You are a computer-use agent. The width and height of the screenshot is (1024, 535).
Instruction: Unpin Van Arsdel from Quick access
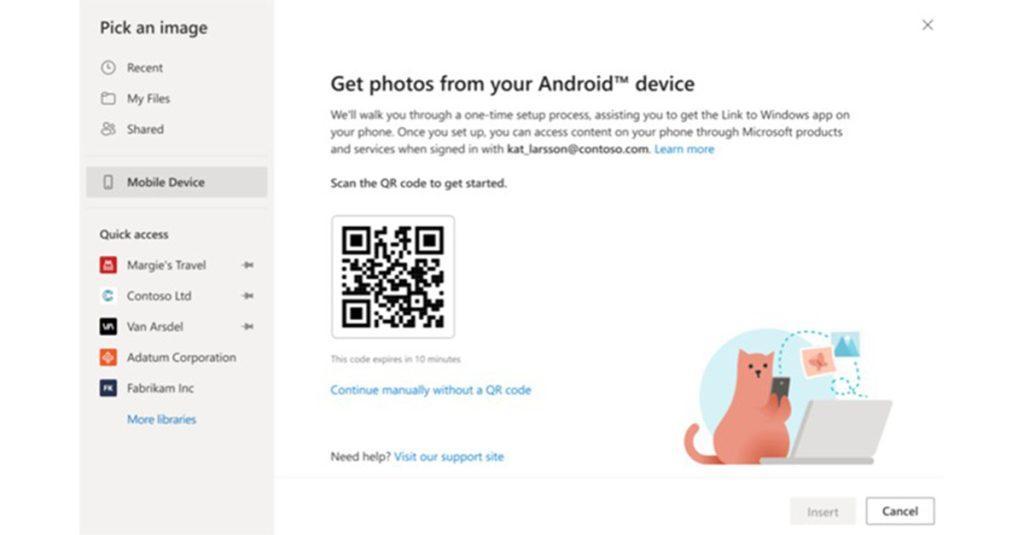[248, 327]
